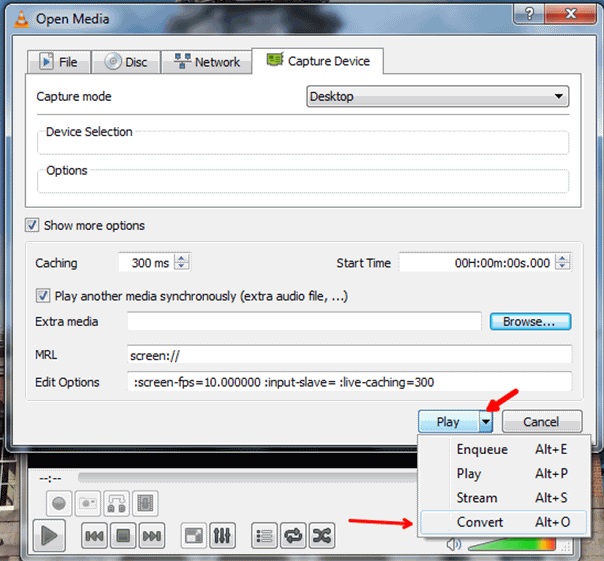Choose Enqueue from the dropdown menu
The height and width of the screenshot is (561, 604).
click(x=504, y=449)
